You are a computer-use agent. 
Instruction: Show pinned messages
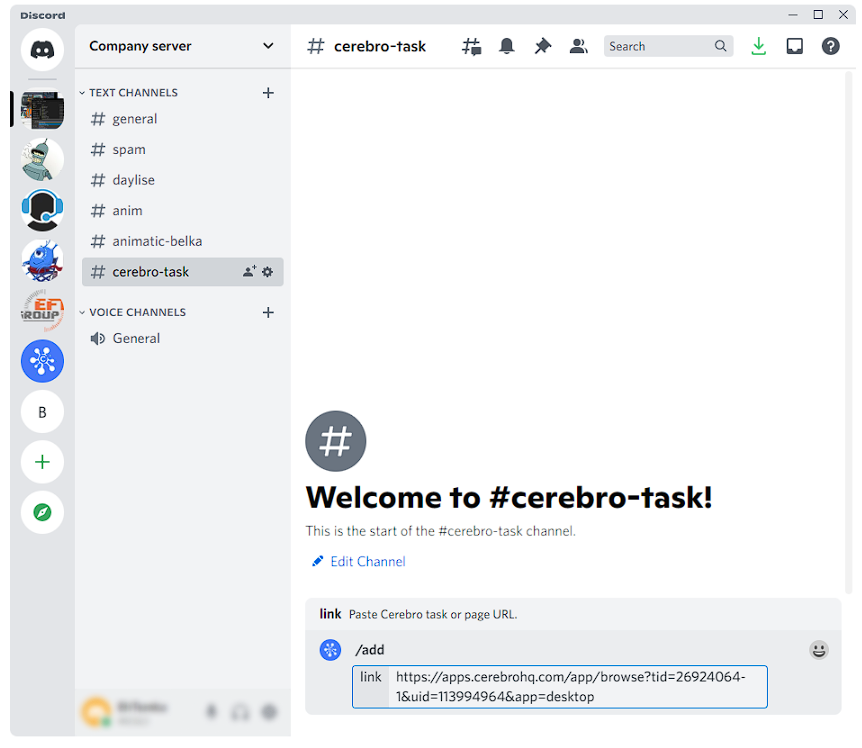[x=543, y=46]
